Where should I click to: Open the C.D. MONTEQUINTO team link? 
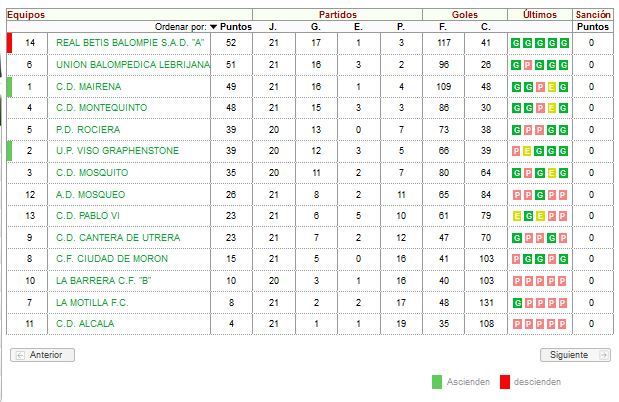pyautogui.click(x=101, y=108)
